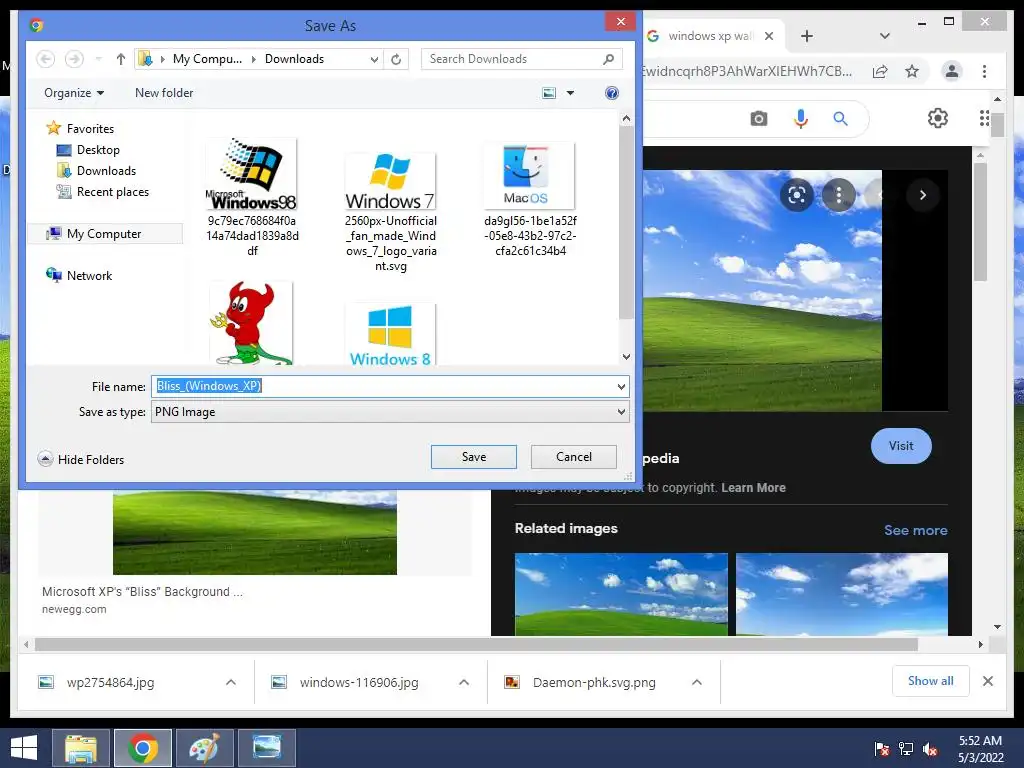Change the folder view icon
1024x768 pixels.
(x=549, y=93)
